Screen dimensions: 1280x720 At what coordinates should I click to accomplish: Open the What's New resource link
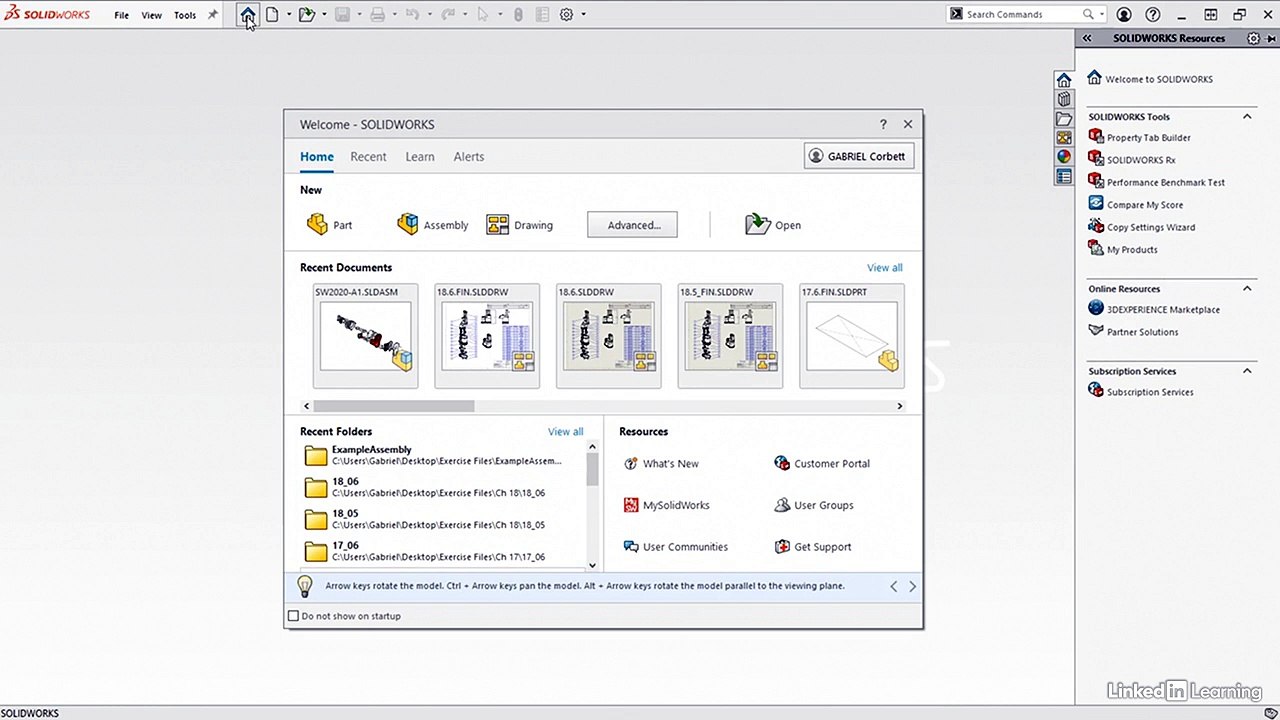pos(661,464)
